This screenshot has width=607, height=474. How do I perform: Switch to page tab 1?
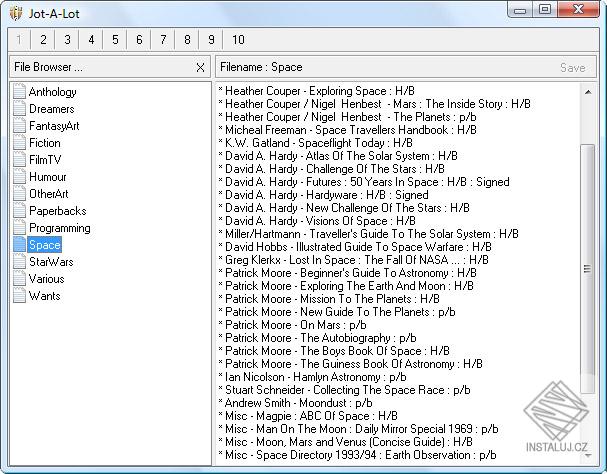click(x=19, y=40)
